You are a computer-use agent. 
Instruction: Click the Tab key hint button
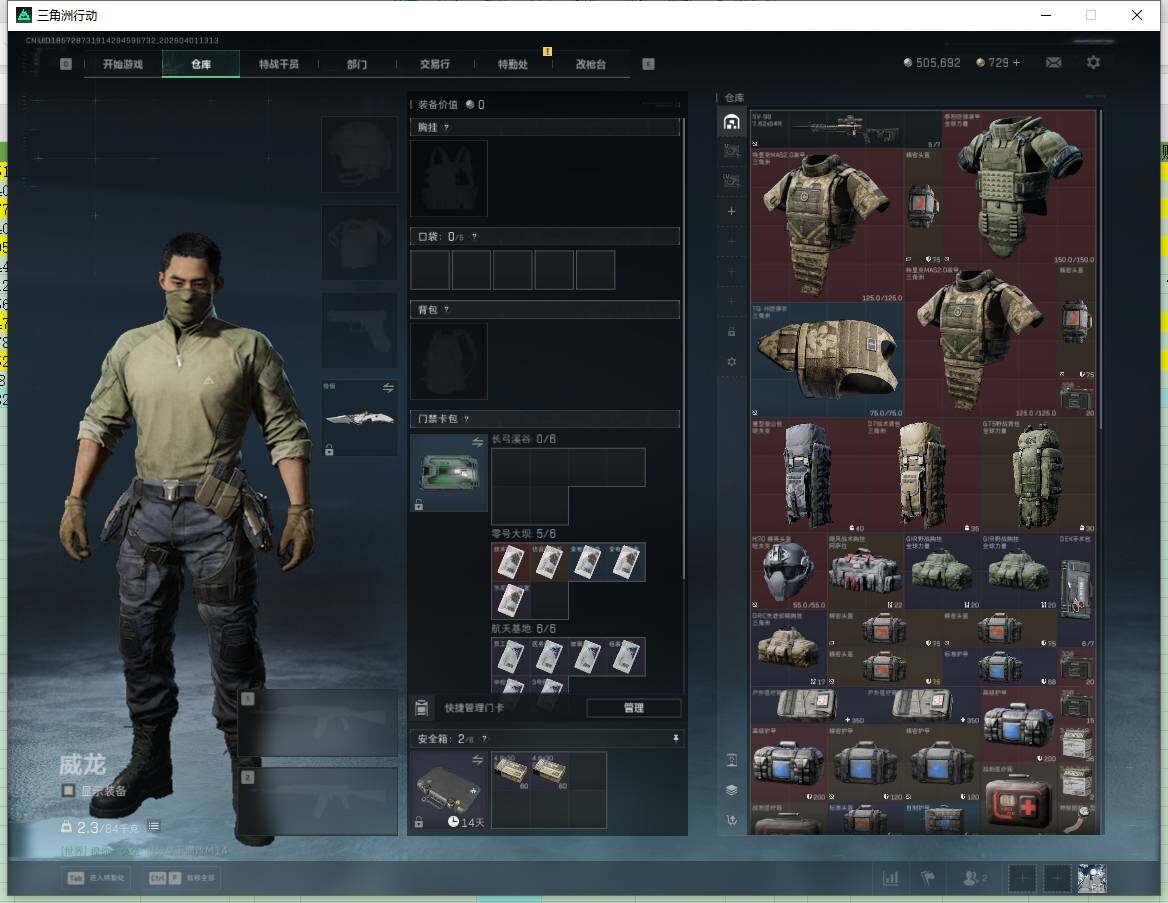(x=96, y=878)
